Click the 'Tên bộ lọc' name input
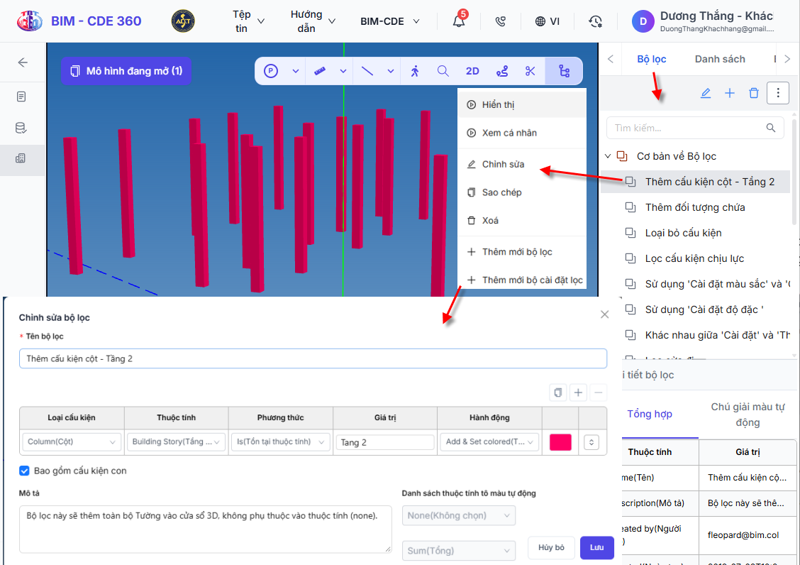This screenshot has height=565, width=800. [x=313, y=359]
